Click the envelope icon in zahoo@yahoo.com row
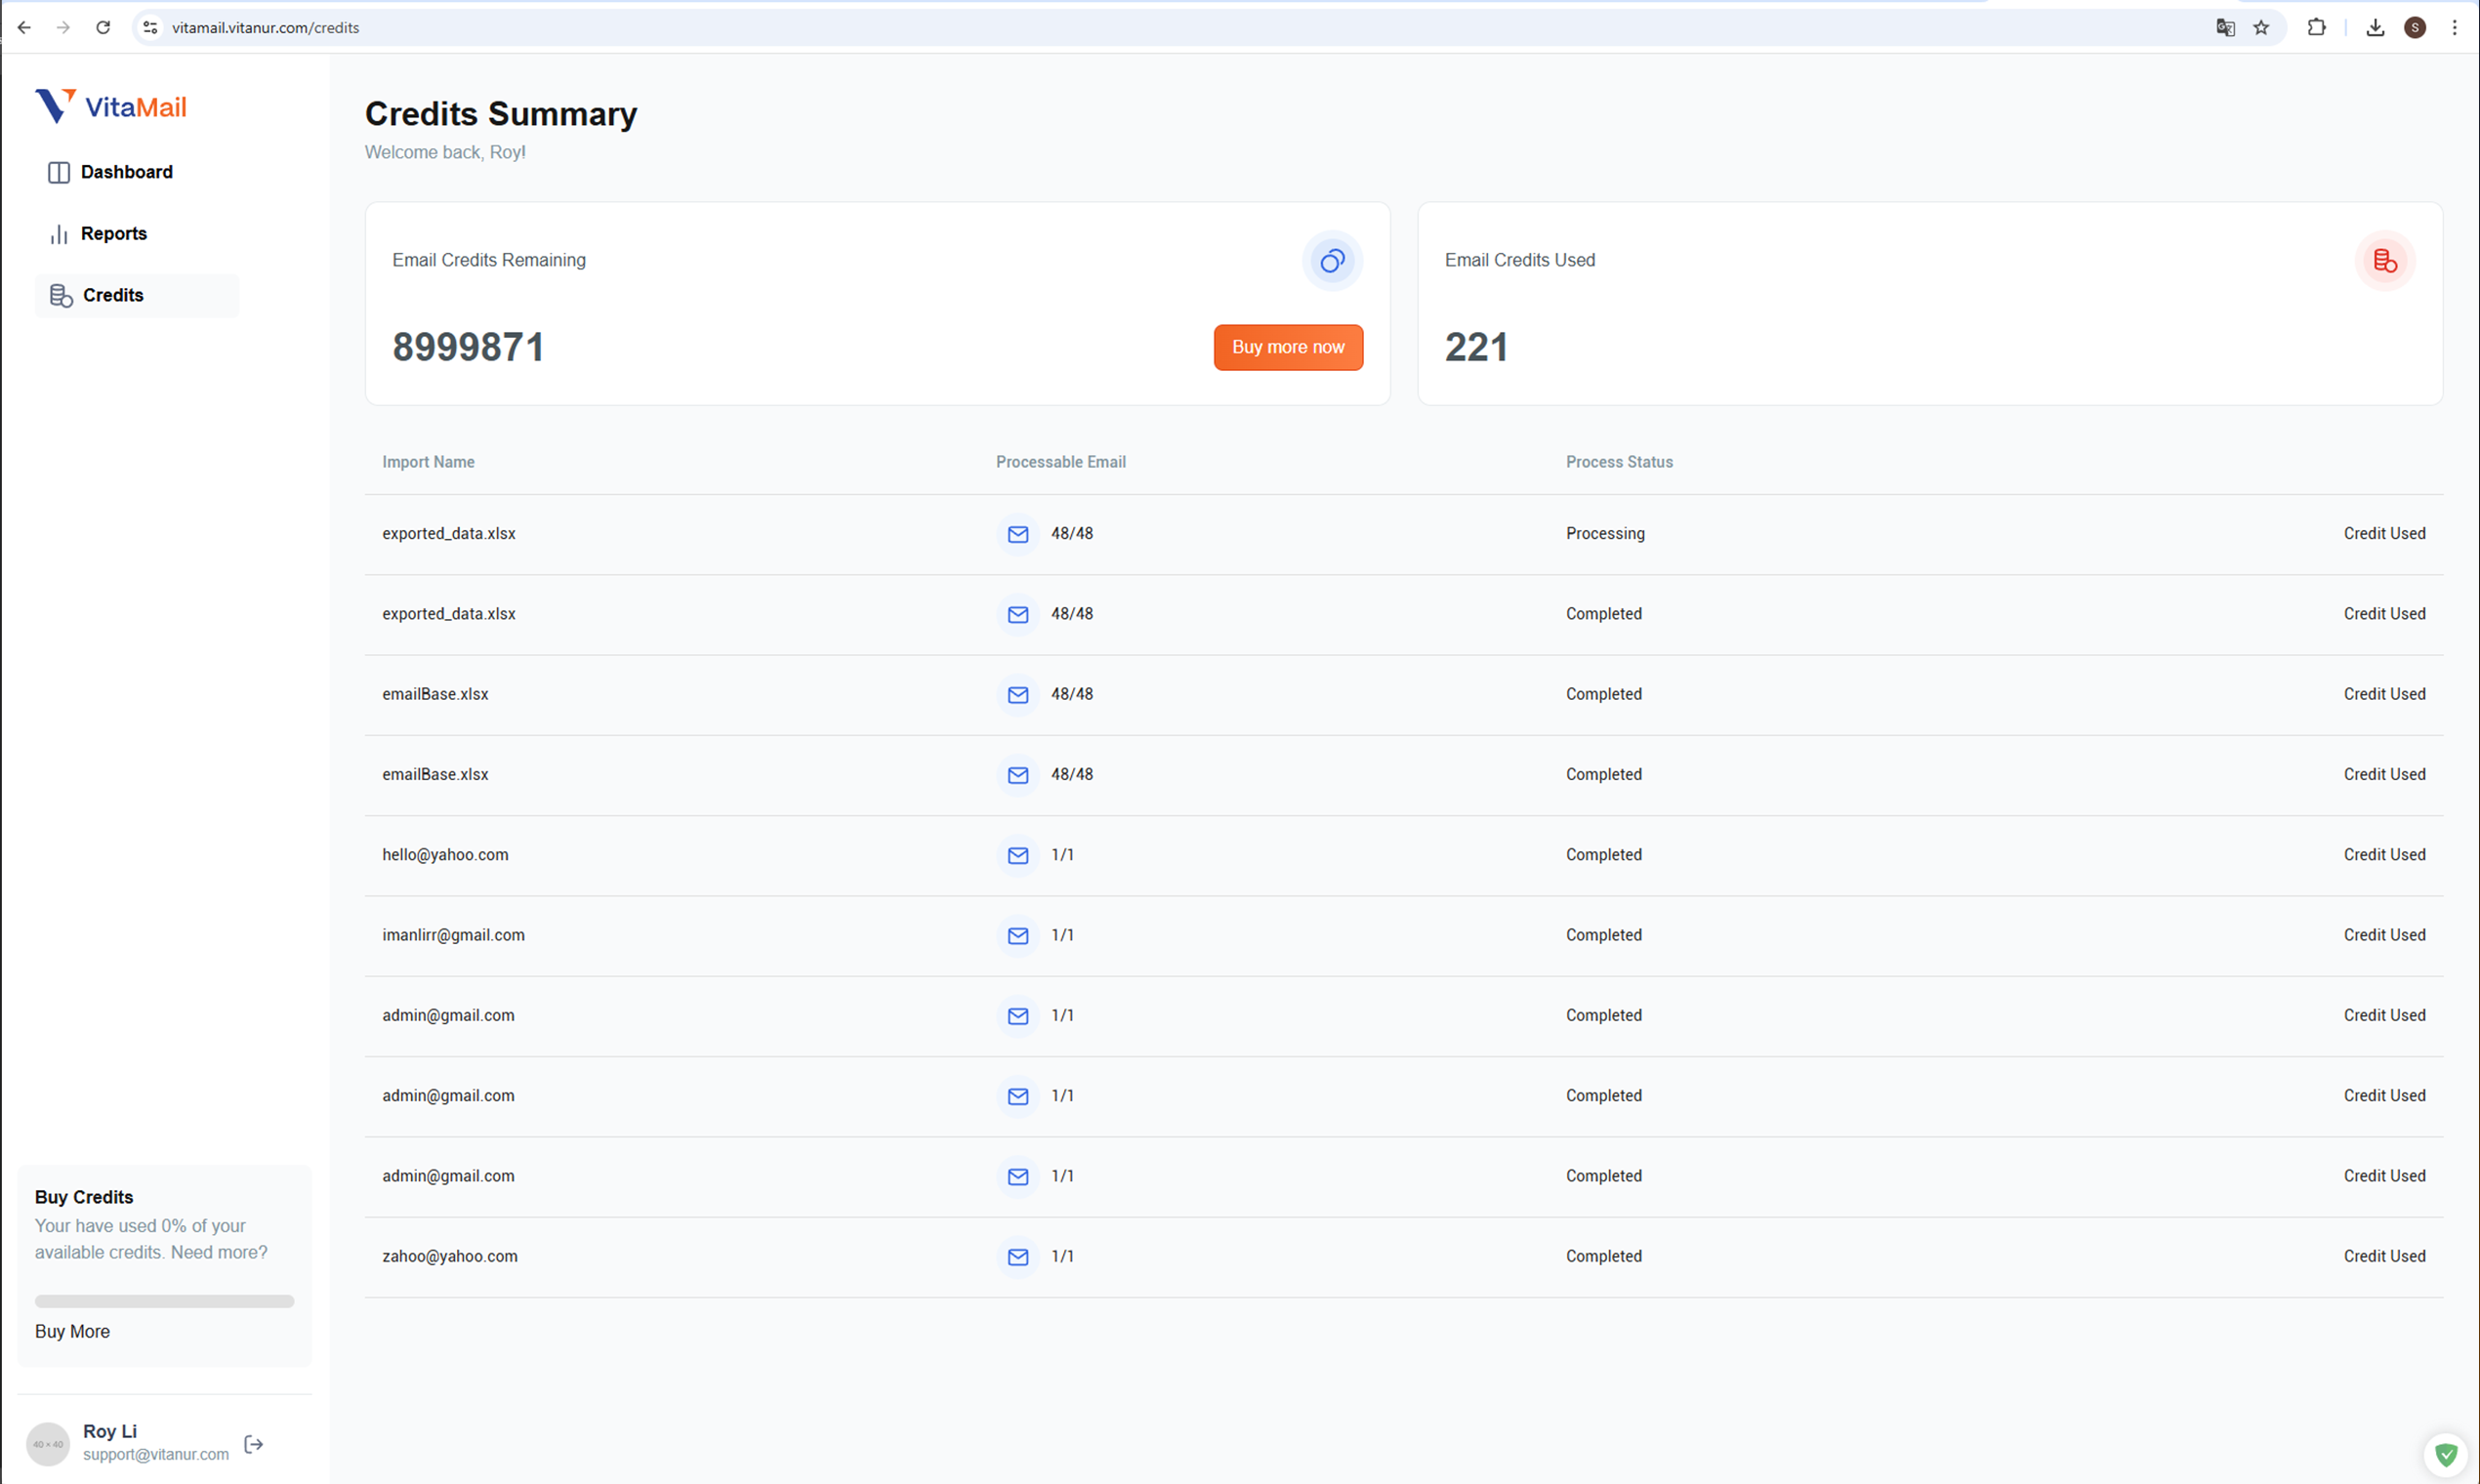This screenshot has width=2480, height=1484. [1018, 1257]
